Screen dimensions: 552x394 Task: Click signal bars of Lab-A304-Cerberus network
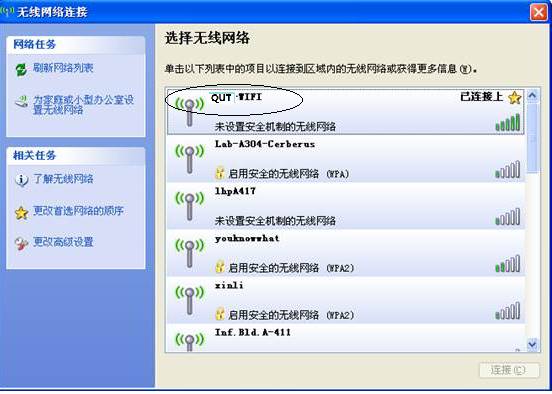(x=508, y=169)
